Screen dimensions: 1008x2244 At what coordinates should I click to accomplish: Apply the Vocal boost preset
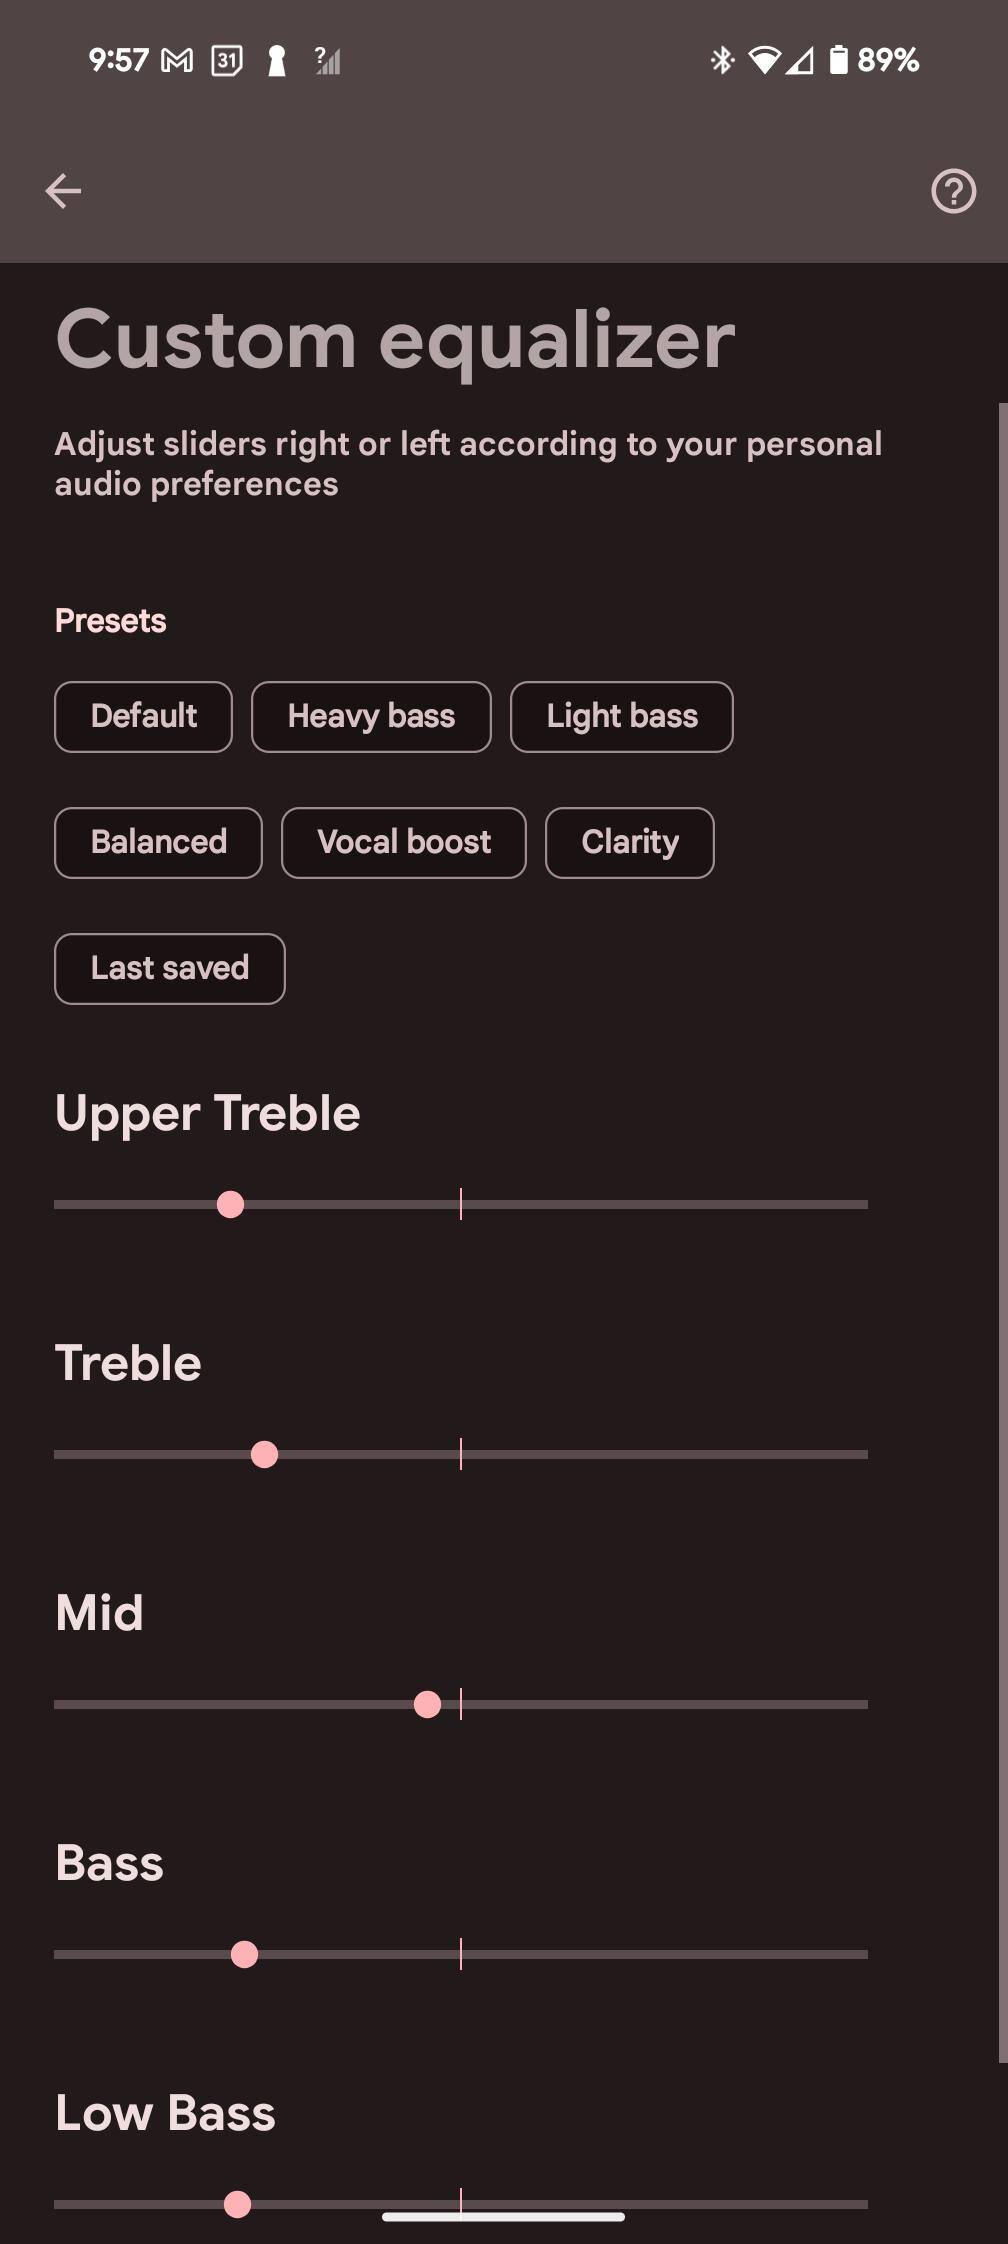click(403, 842)
